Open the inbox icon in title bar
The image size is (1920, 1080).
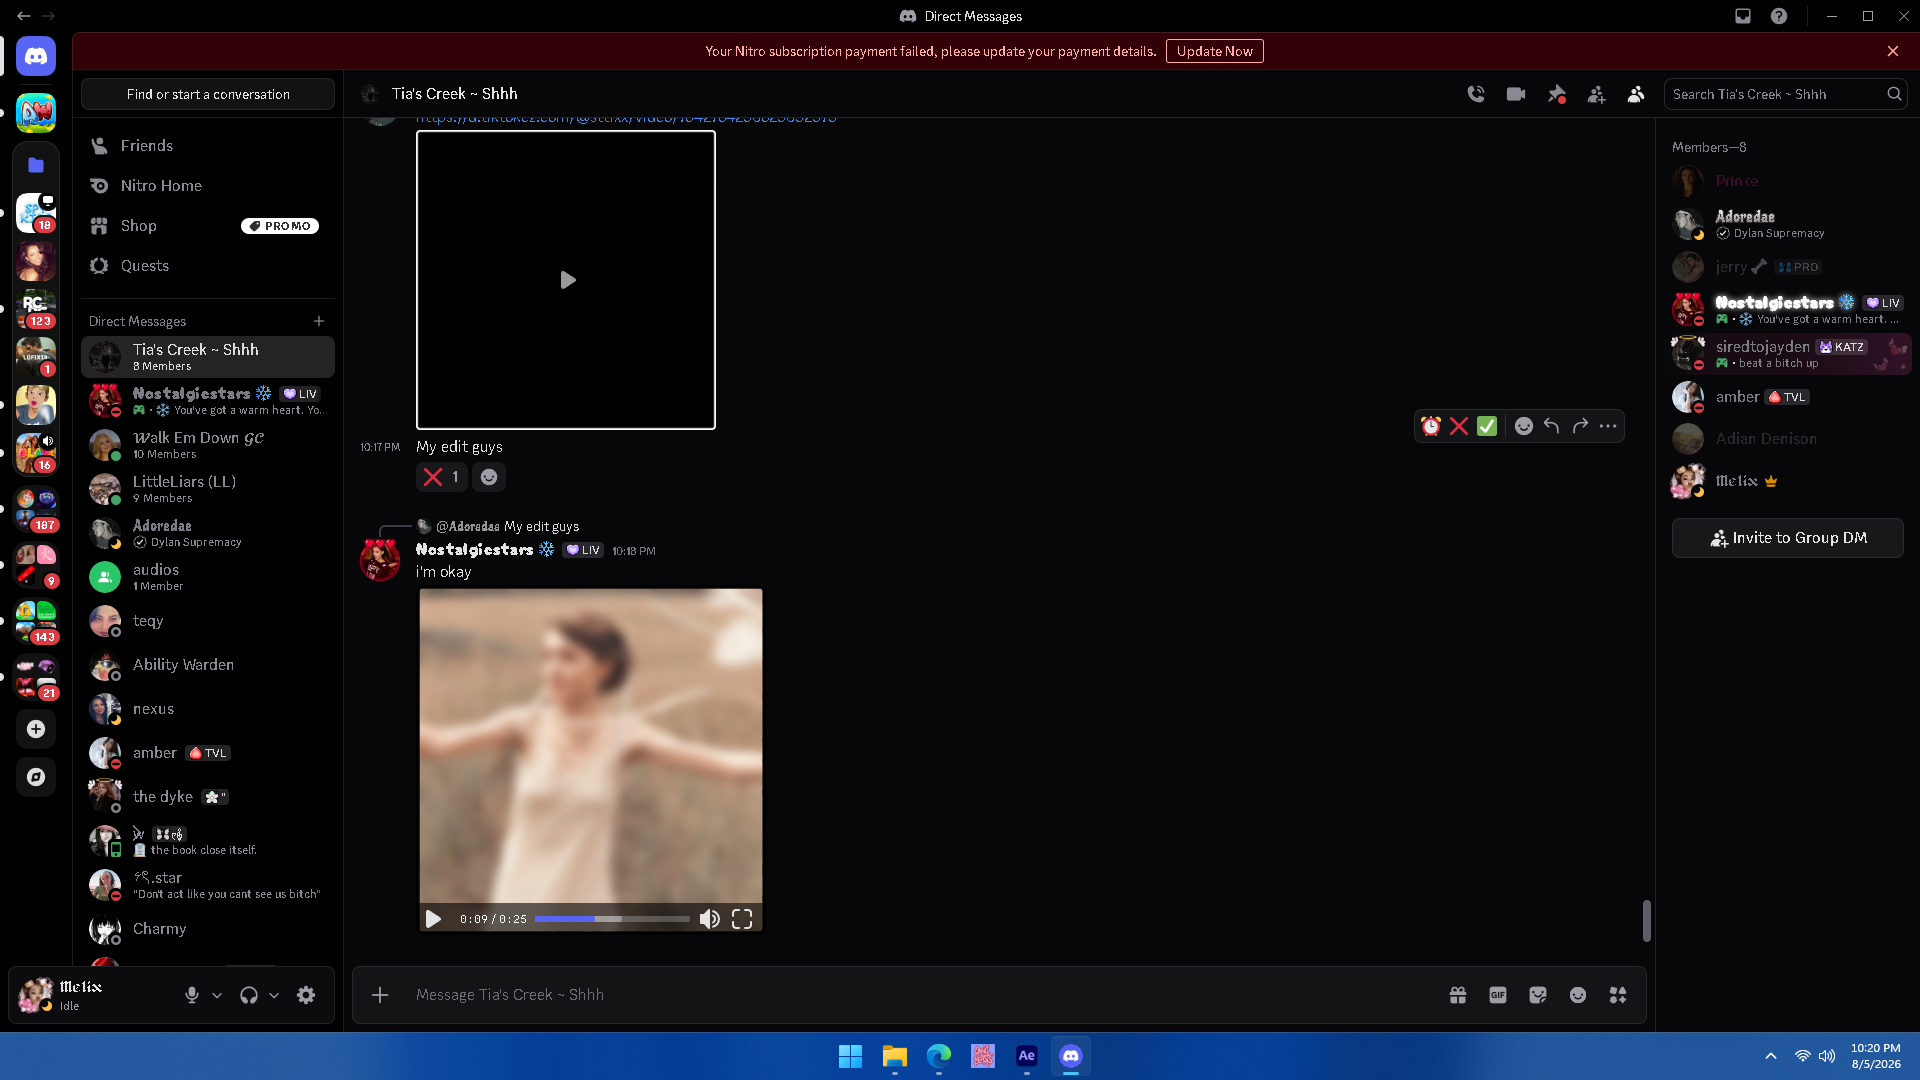point(1743,16)
